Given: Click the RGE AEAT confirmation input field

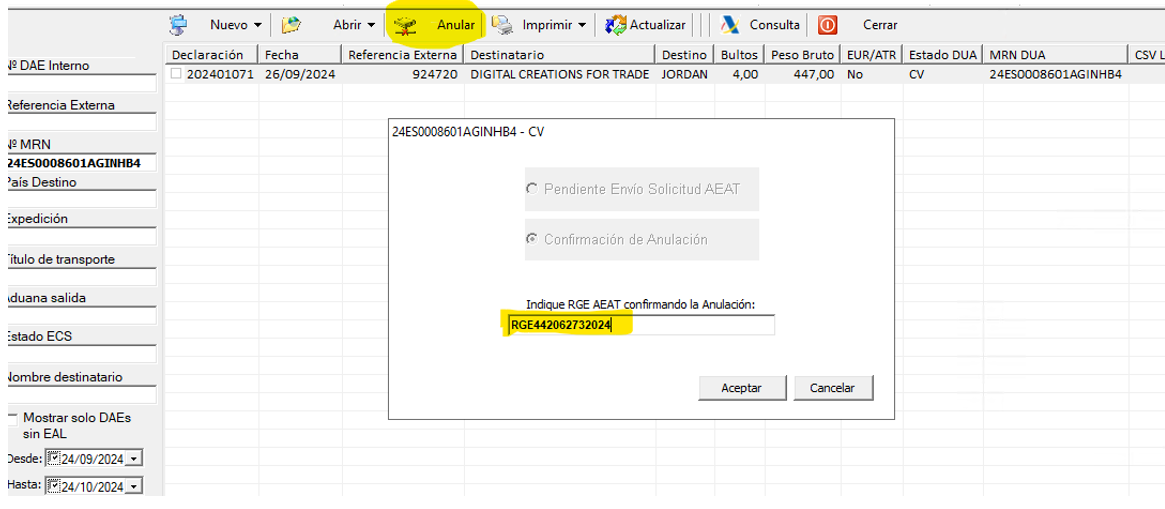Looking at the screenshot, I should pos(640,325).
